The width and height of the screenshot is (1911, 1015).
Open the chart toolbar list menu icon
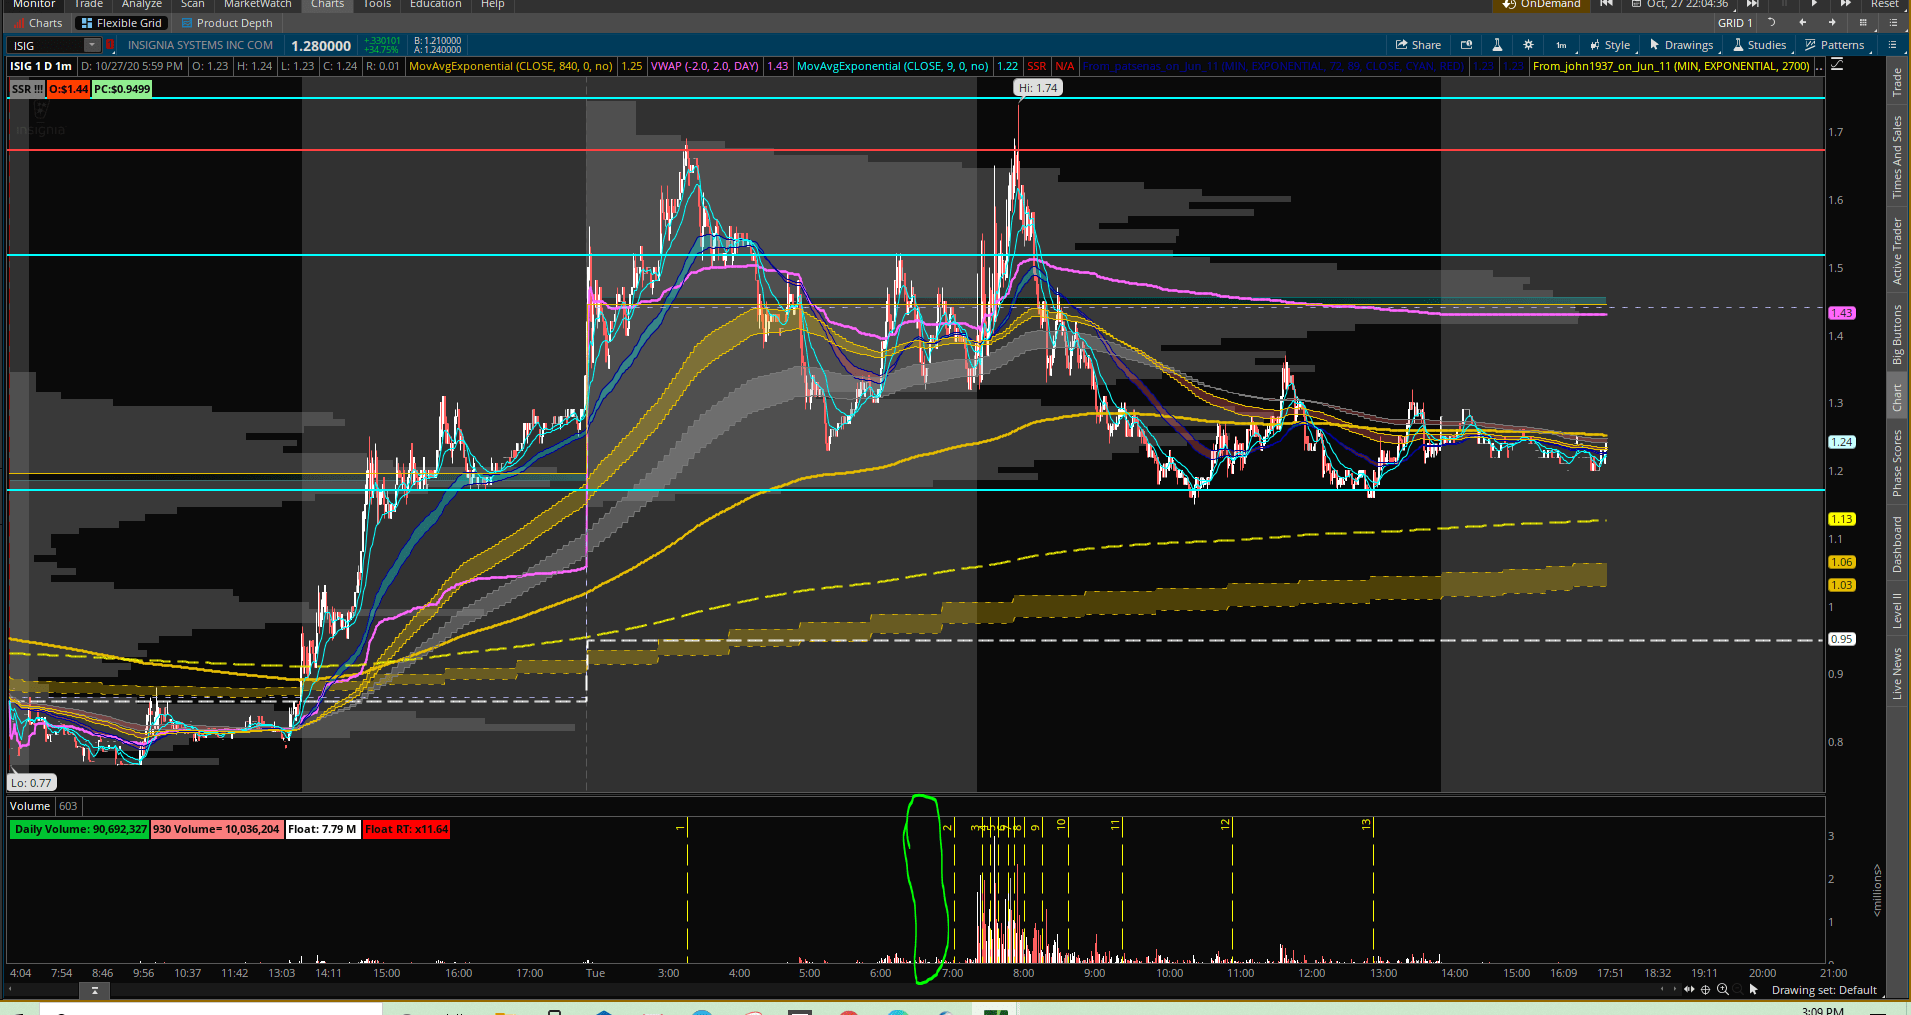(x=1892, y=45)
